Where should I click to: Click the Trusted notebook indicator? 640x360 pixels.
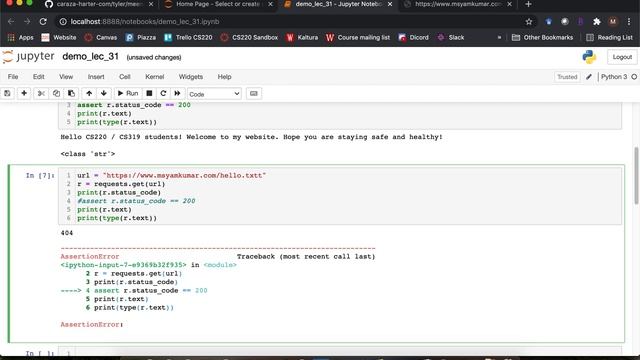point(567,77)
